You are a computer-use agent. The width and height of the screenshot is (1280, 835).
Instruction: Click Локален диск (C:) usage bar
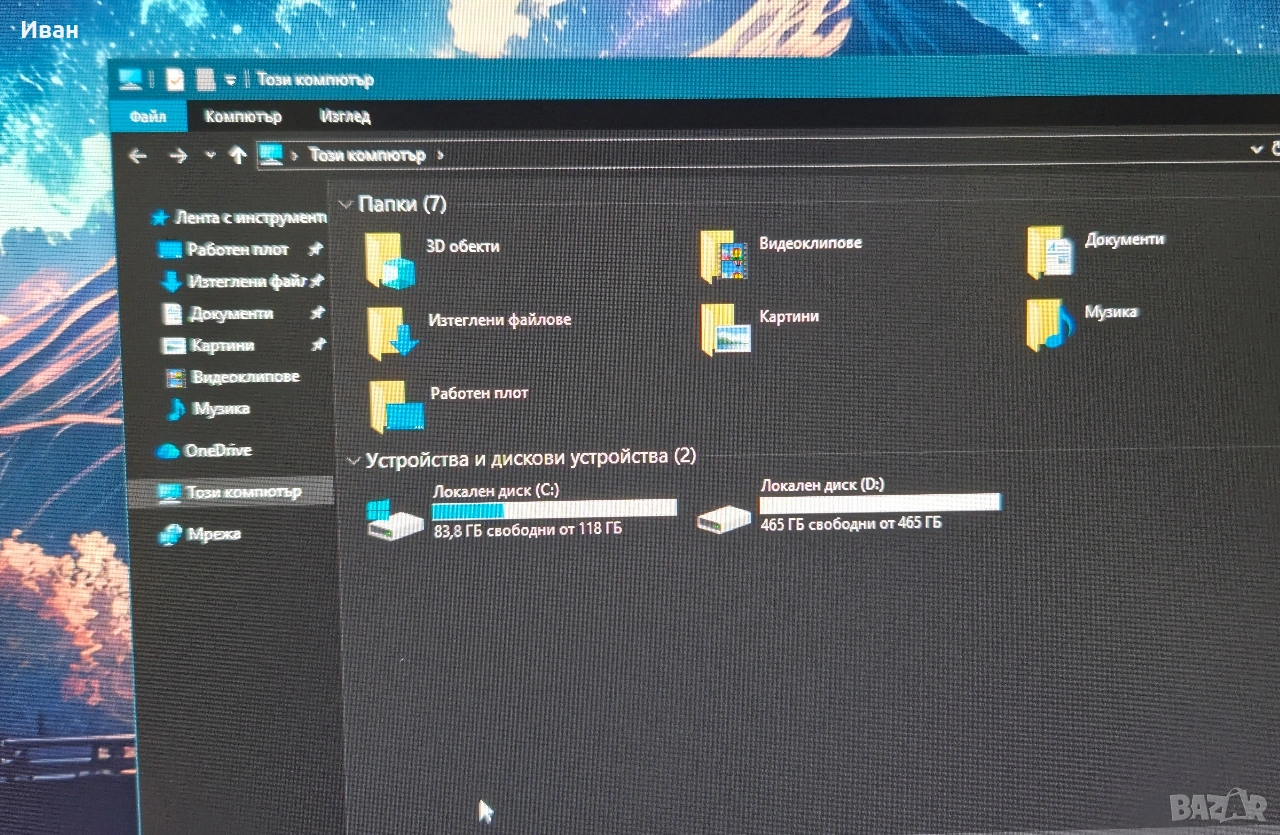(x=554, y=509)
